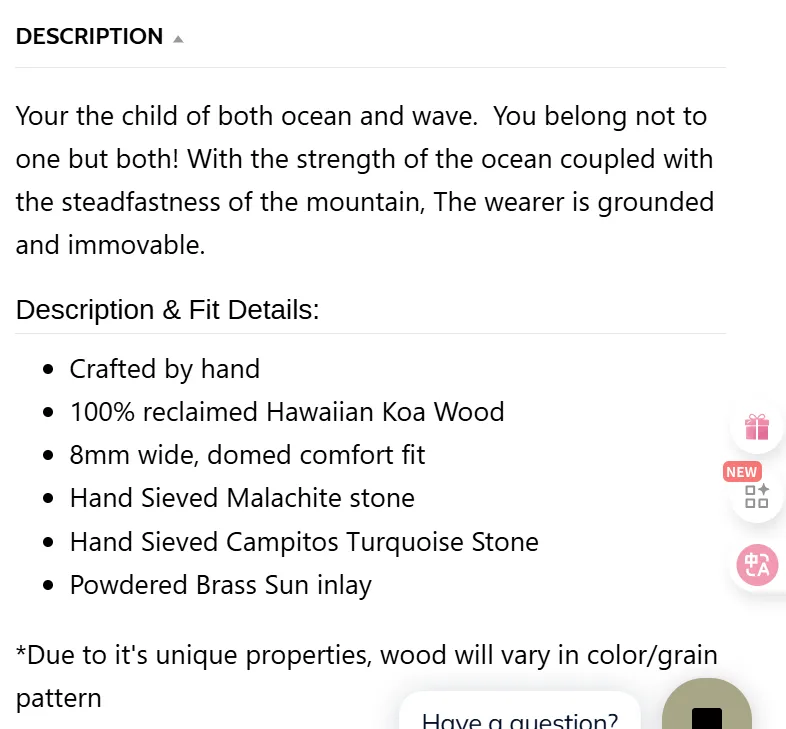Click "100% reclaimed Hawaiian Koa Wood" bullet
The height and width of the screenshot is (729, 786).
pos(287,412)
